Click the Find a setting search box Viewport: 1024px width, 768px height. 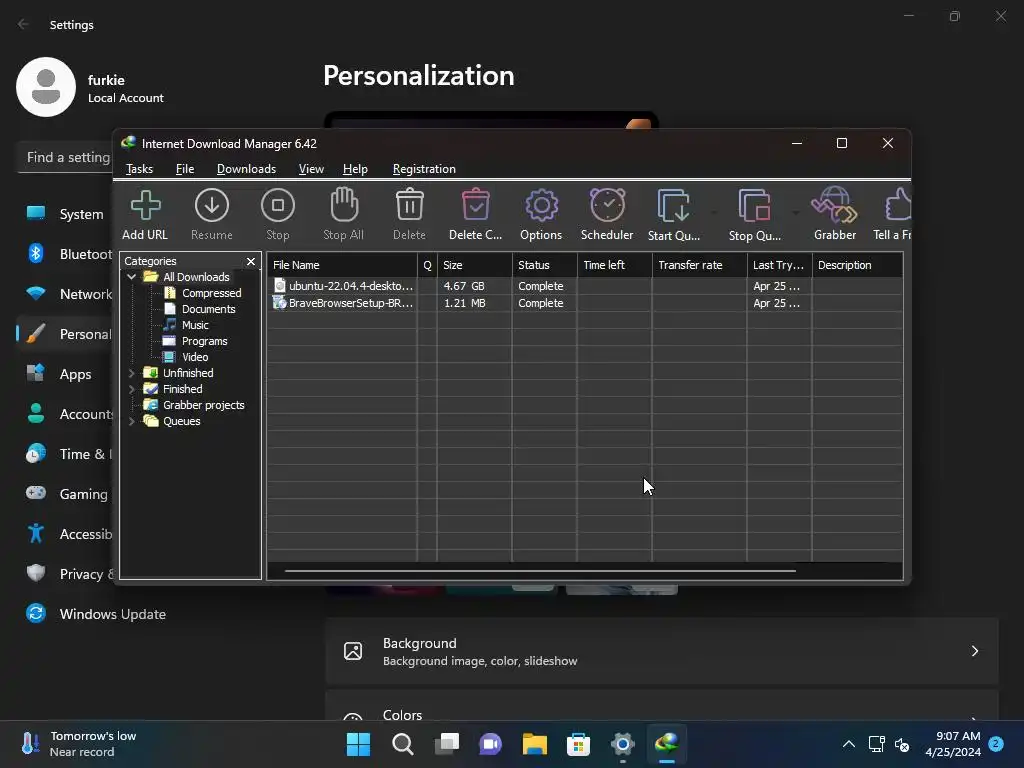tap(65, 157)
